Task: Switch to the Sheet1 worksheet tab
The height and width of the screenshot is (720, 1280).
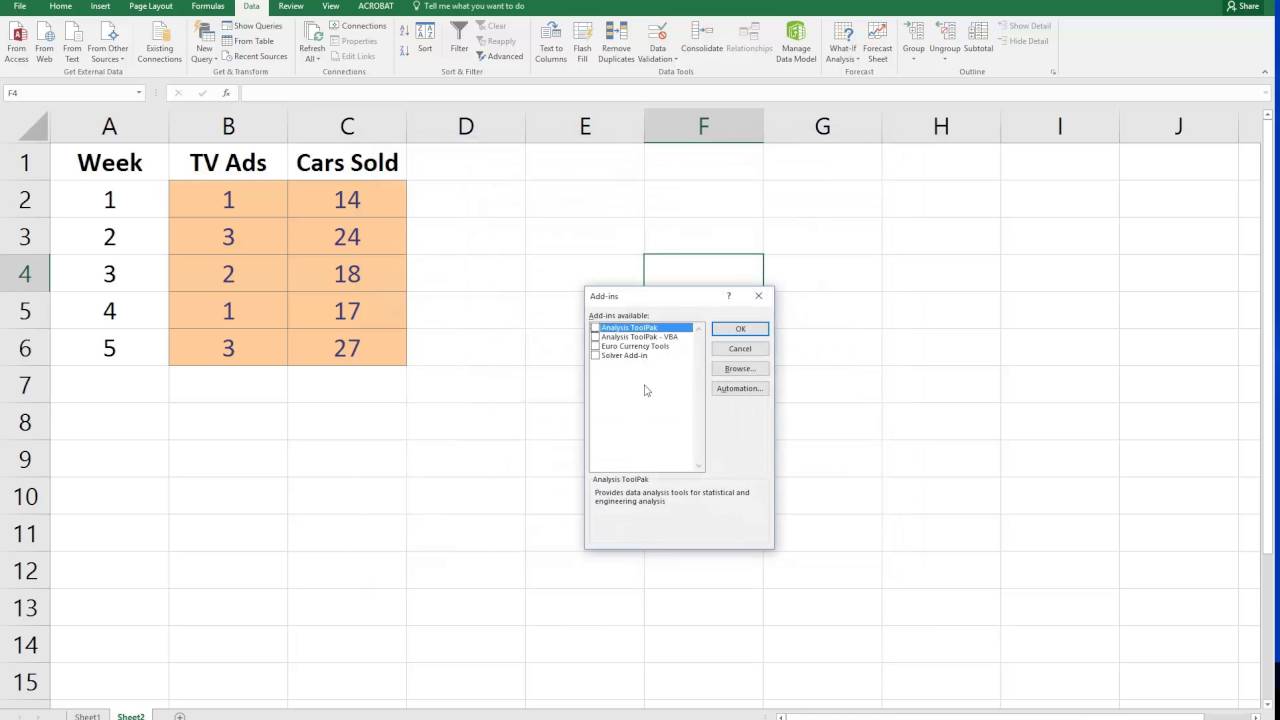Action: tap(87, 716)
